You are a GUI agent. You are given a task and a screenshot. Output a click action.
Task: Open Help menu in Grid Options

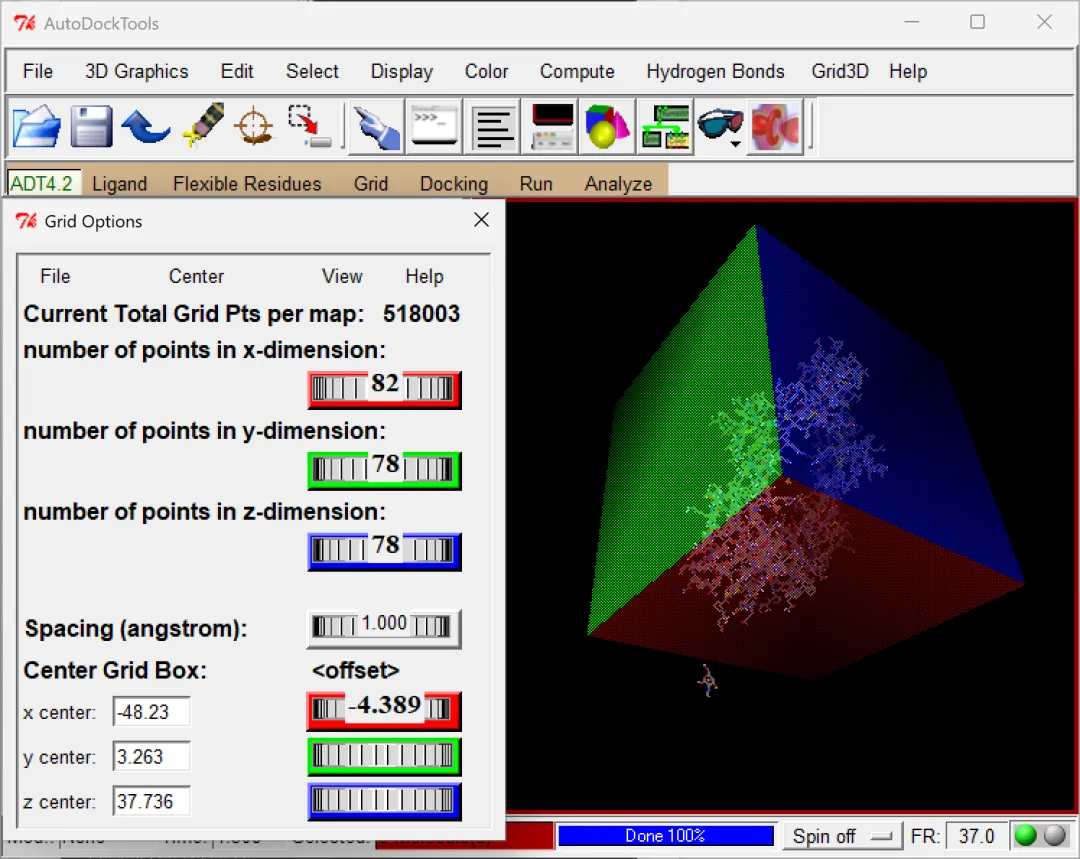424,276
